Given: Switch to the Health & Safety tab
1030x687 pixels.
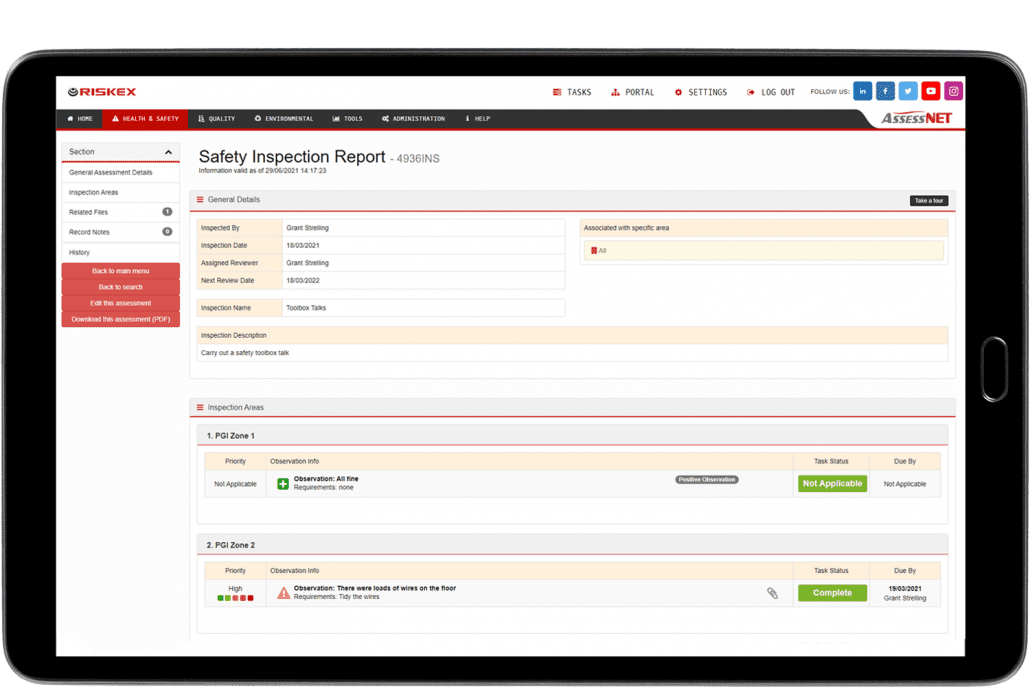Looking at the screenshot, I should coord(144,118).
